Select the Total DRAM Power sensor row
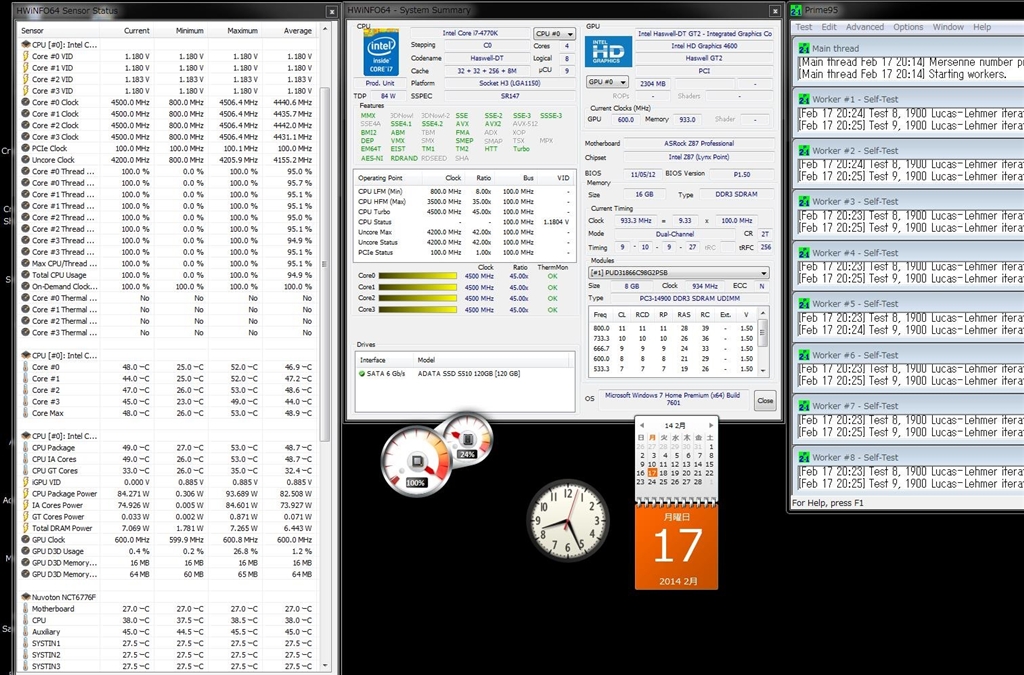This screenshot has height=675, width=1024. click(168, 528)
